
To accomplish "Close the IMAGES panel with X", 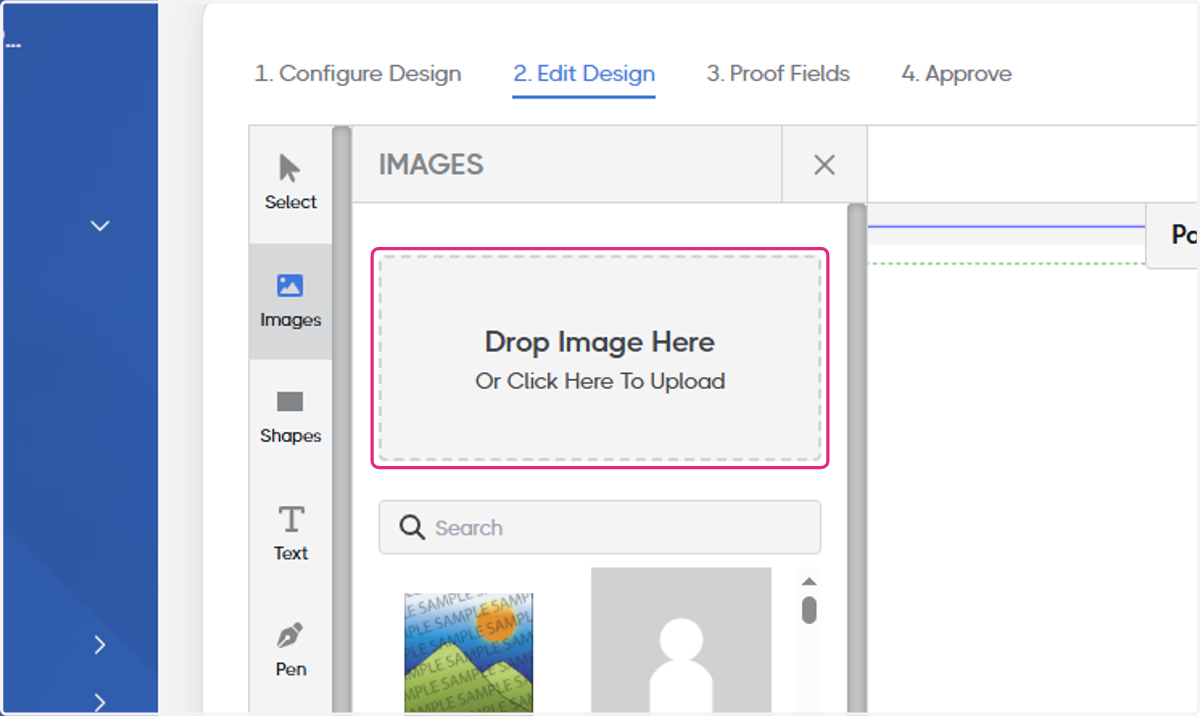I will [x=824, y=165].
